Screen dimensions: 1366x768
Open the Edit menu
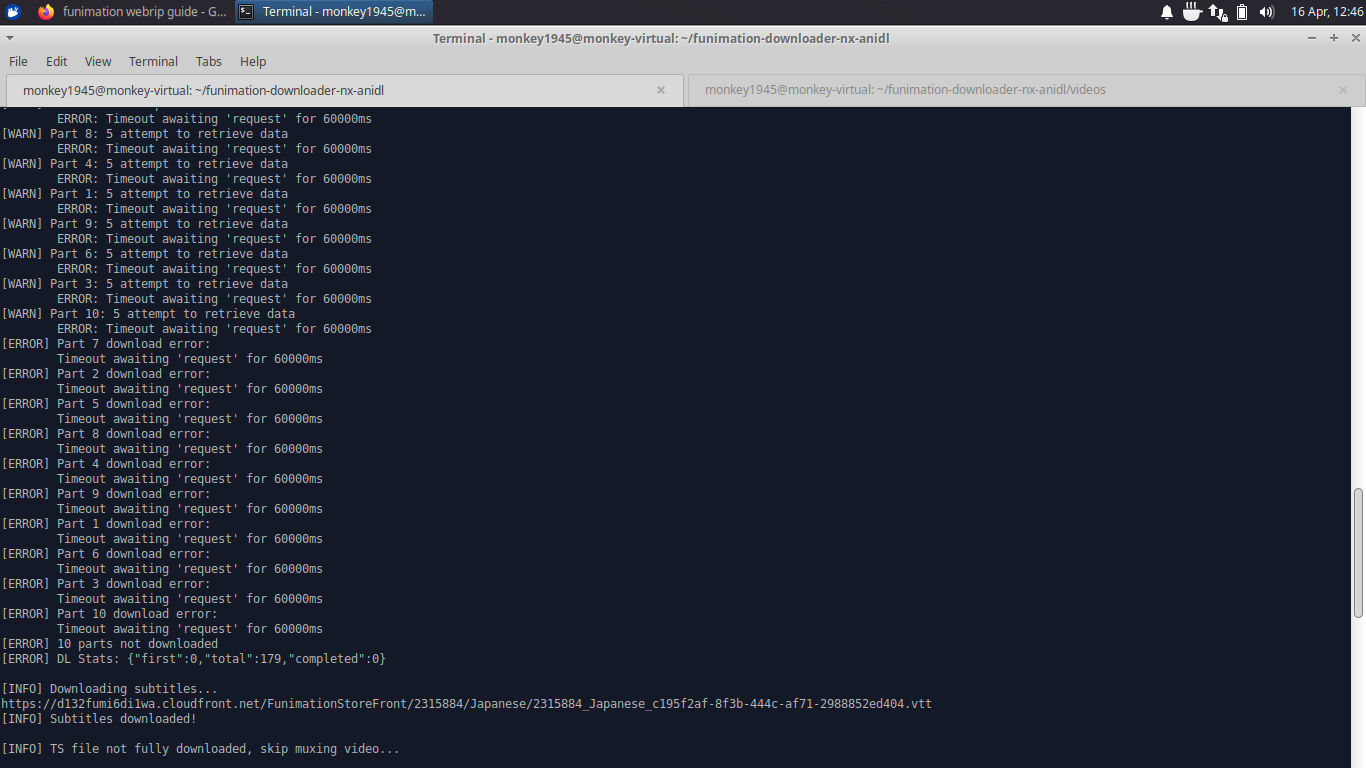click(56, 61)
